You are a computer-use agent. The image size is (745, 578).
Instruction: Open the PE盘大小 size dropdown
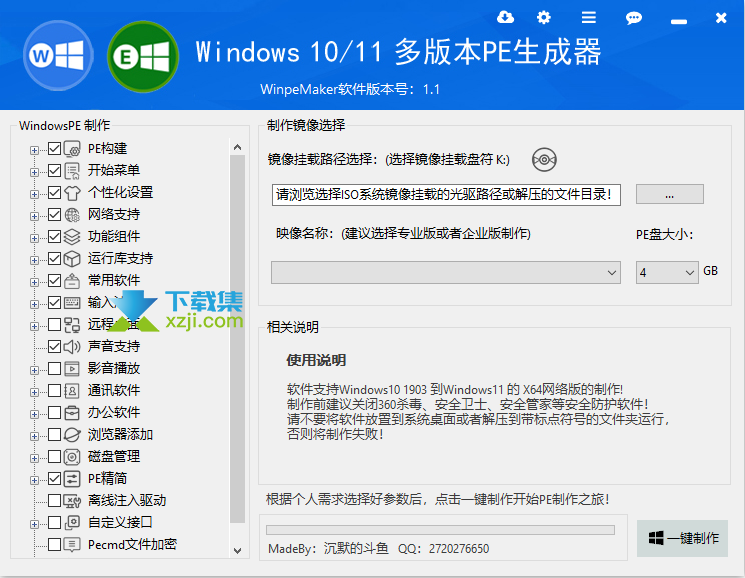(667, 273)
